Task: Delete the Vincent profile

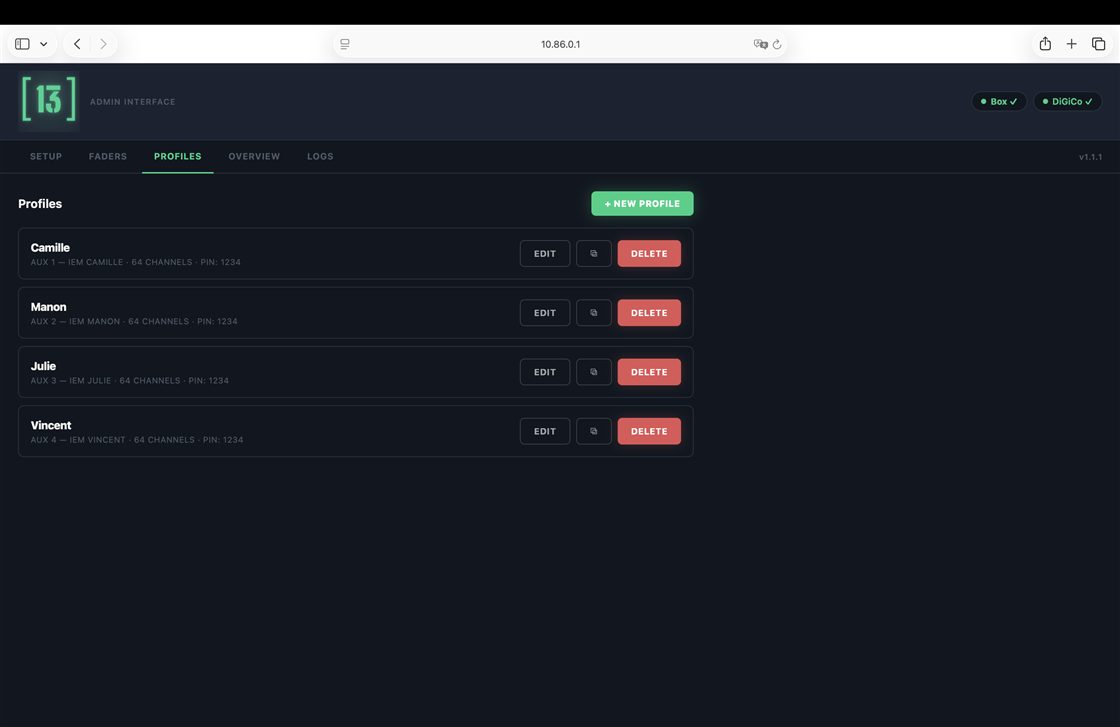Action: click(649, 431)
